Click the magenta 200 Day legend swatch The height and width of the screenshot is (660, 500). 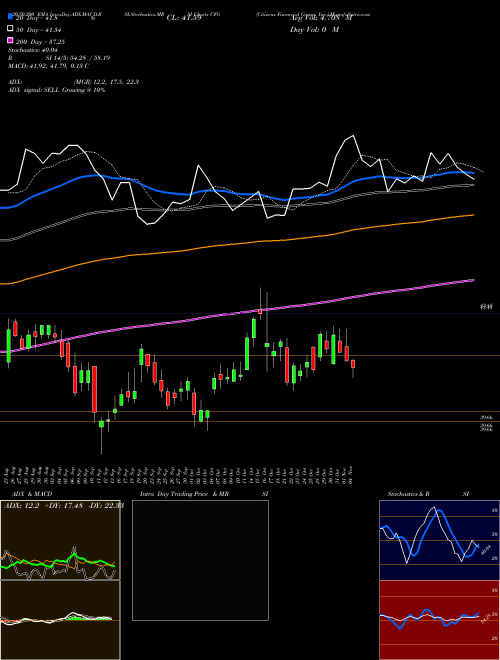(x=10, y=41)
